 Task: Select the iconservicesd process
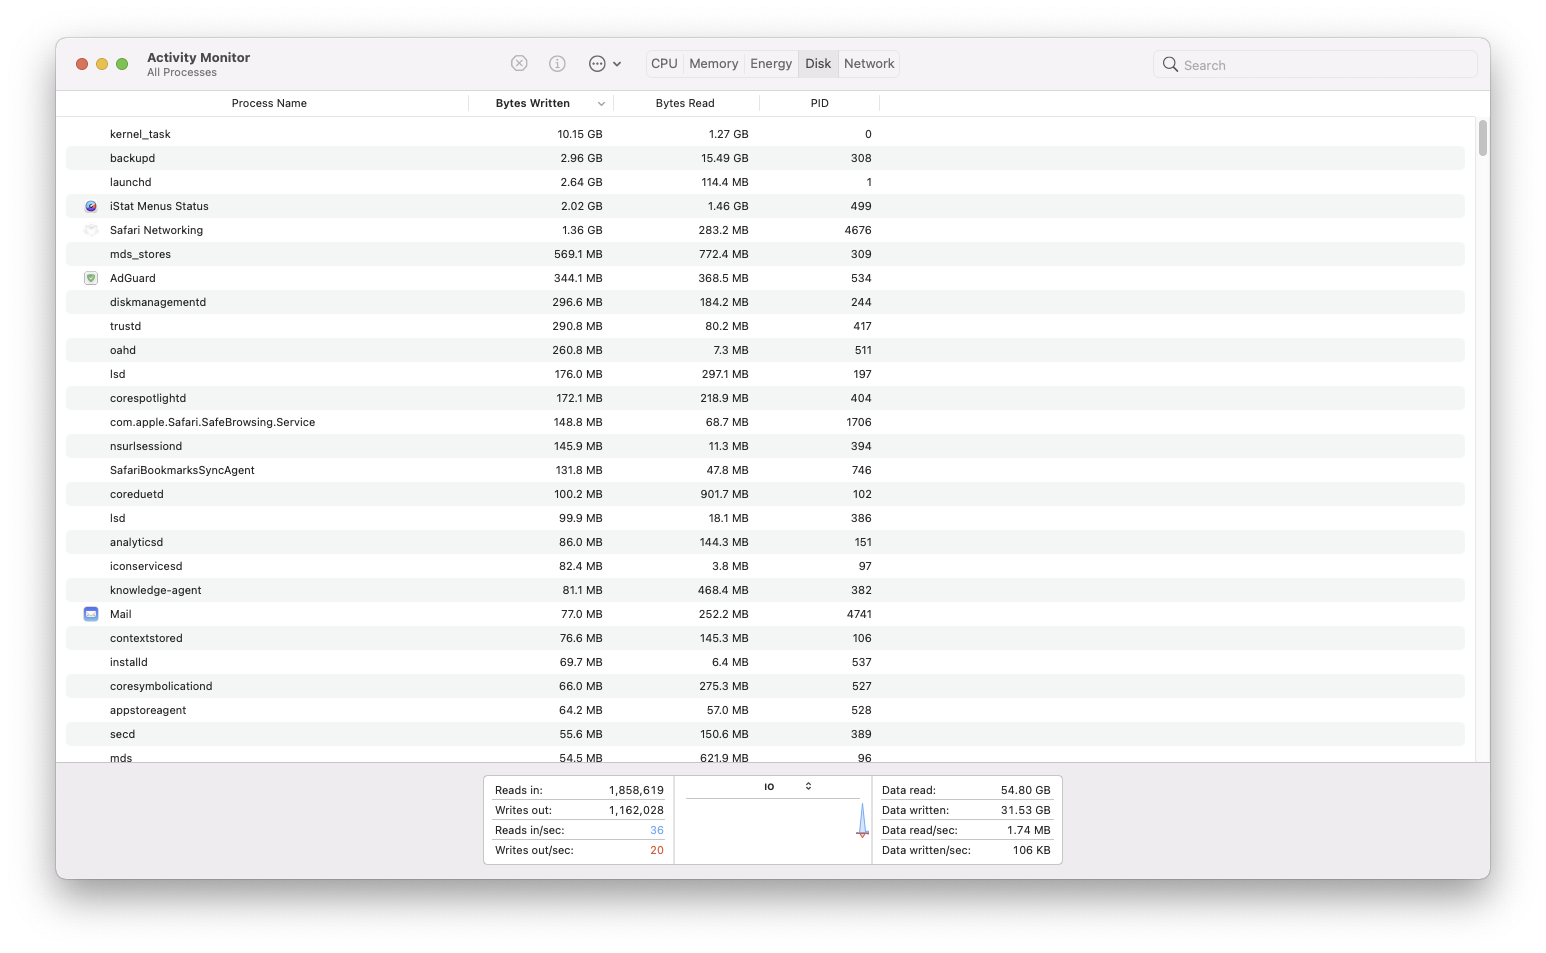765,566
